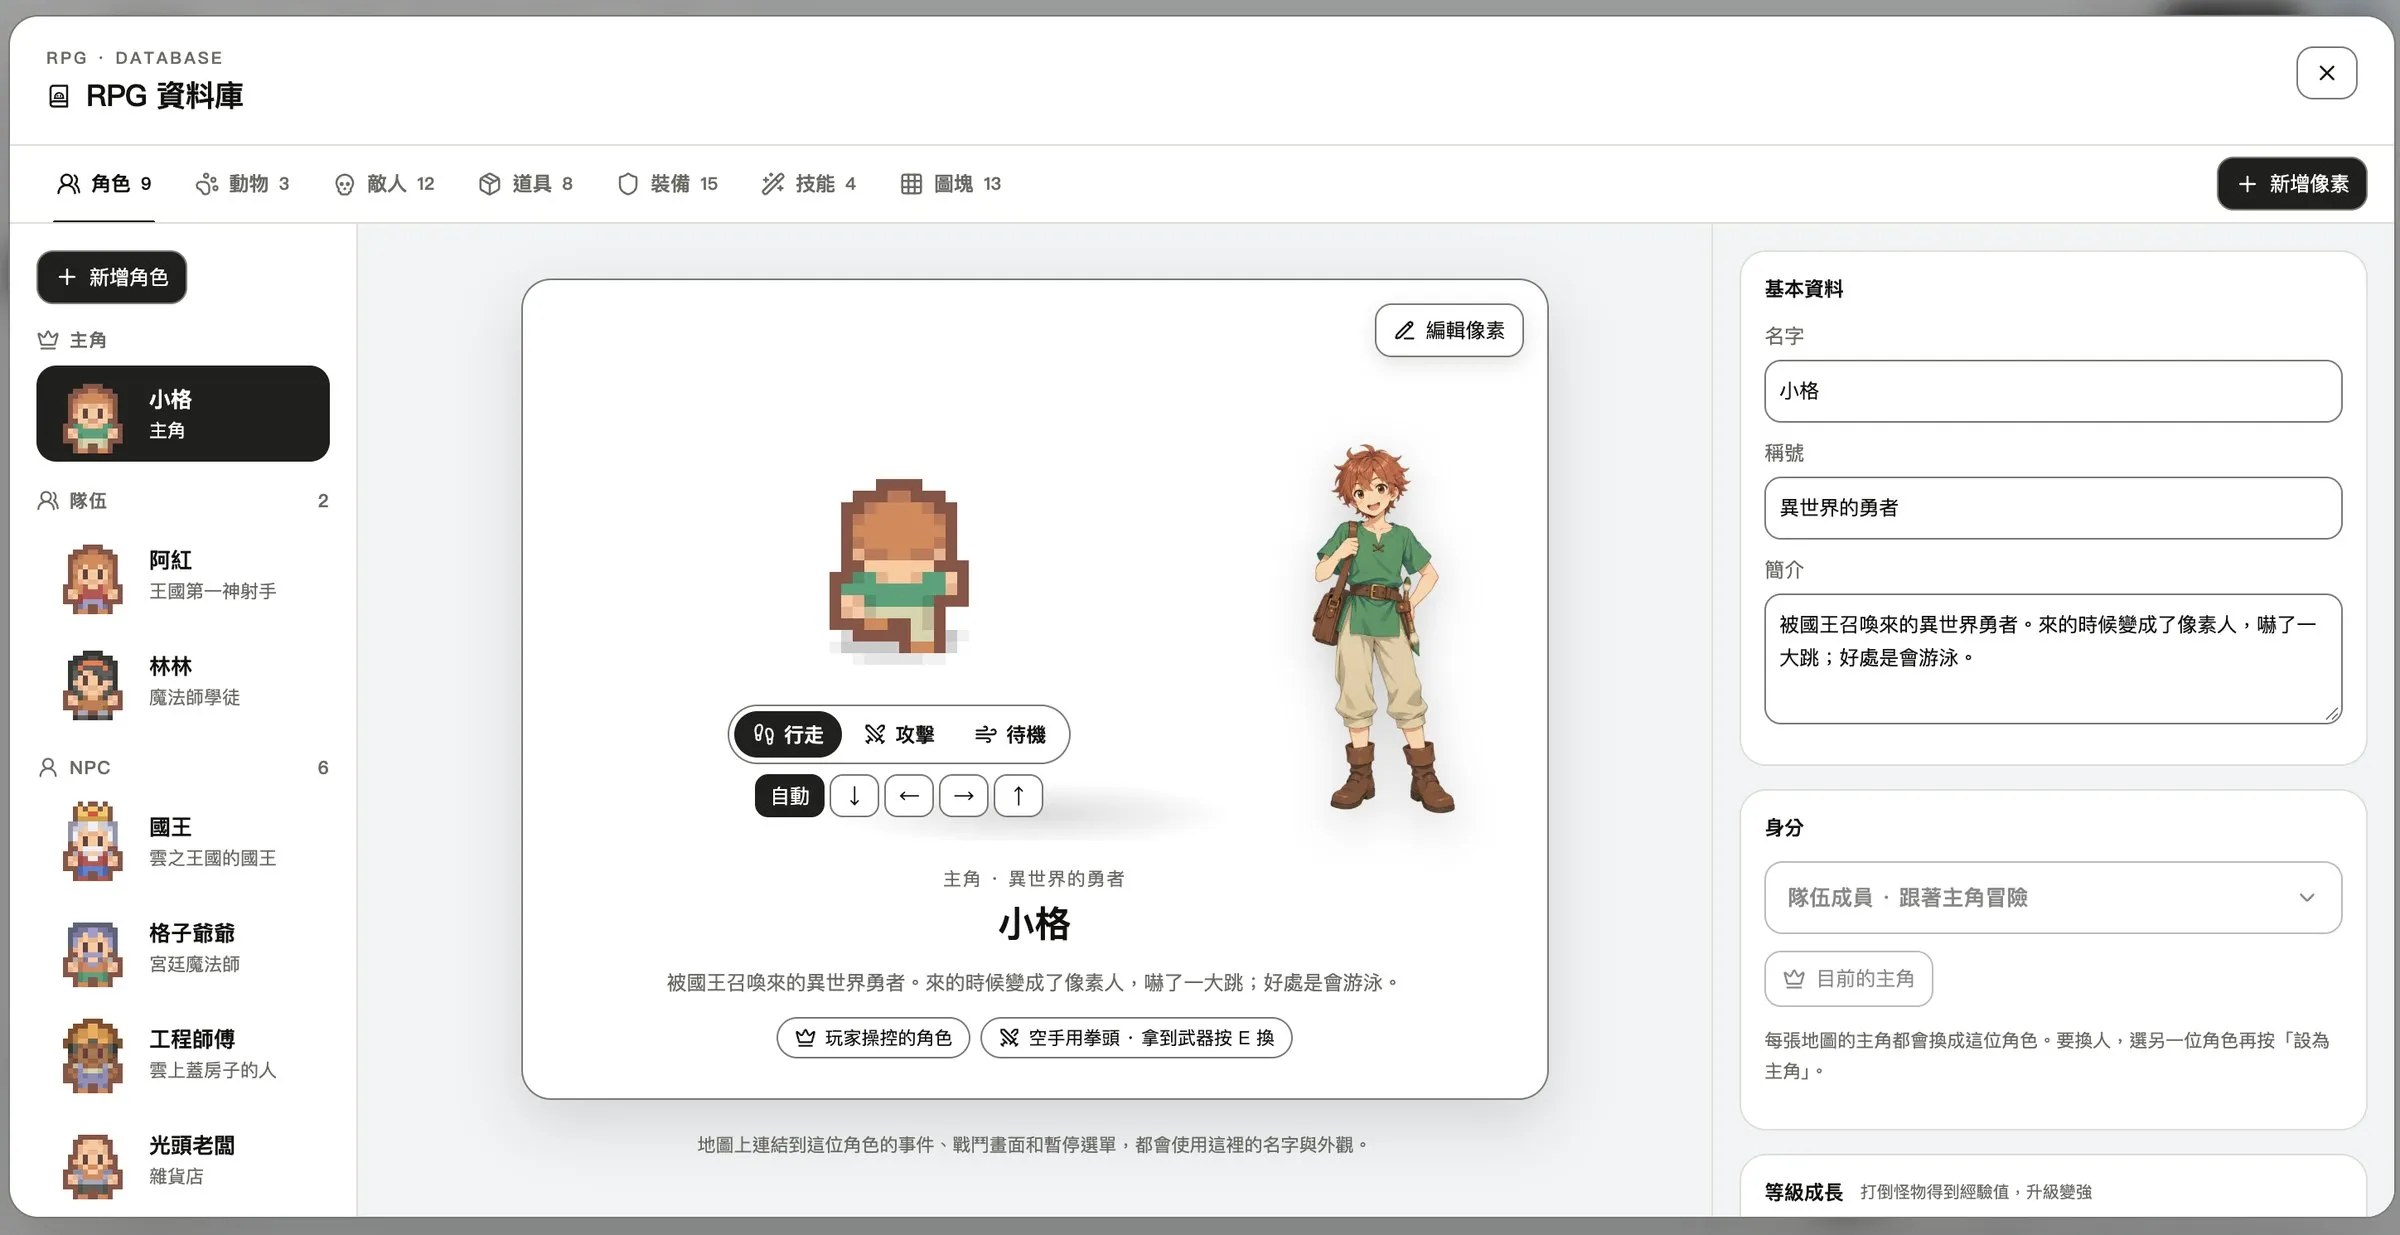Click the anime portrait of 小格

(1384, 628)
